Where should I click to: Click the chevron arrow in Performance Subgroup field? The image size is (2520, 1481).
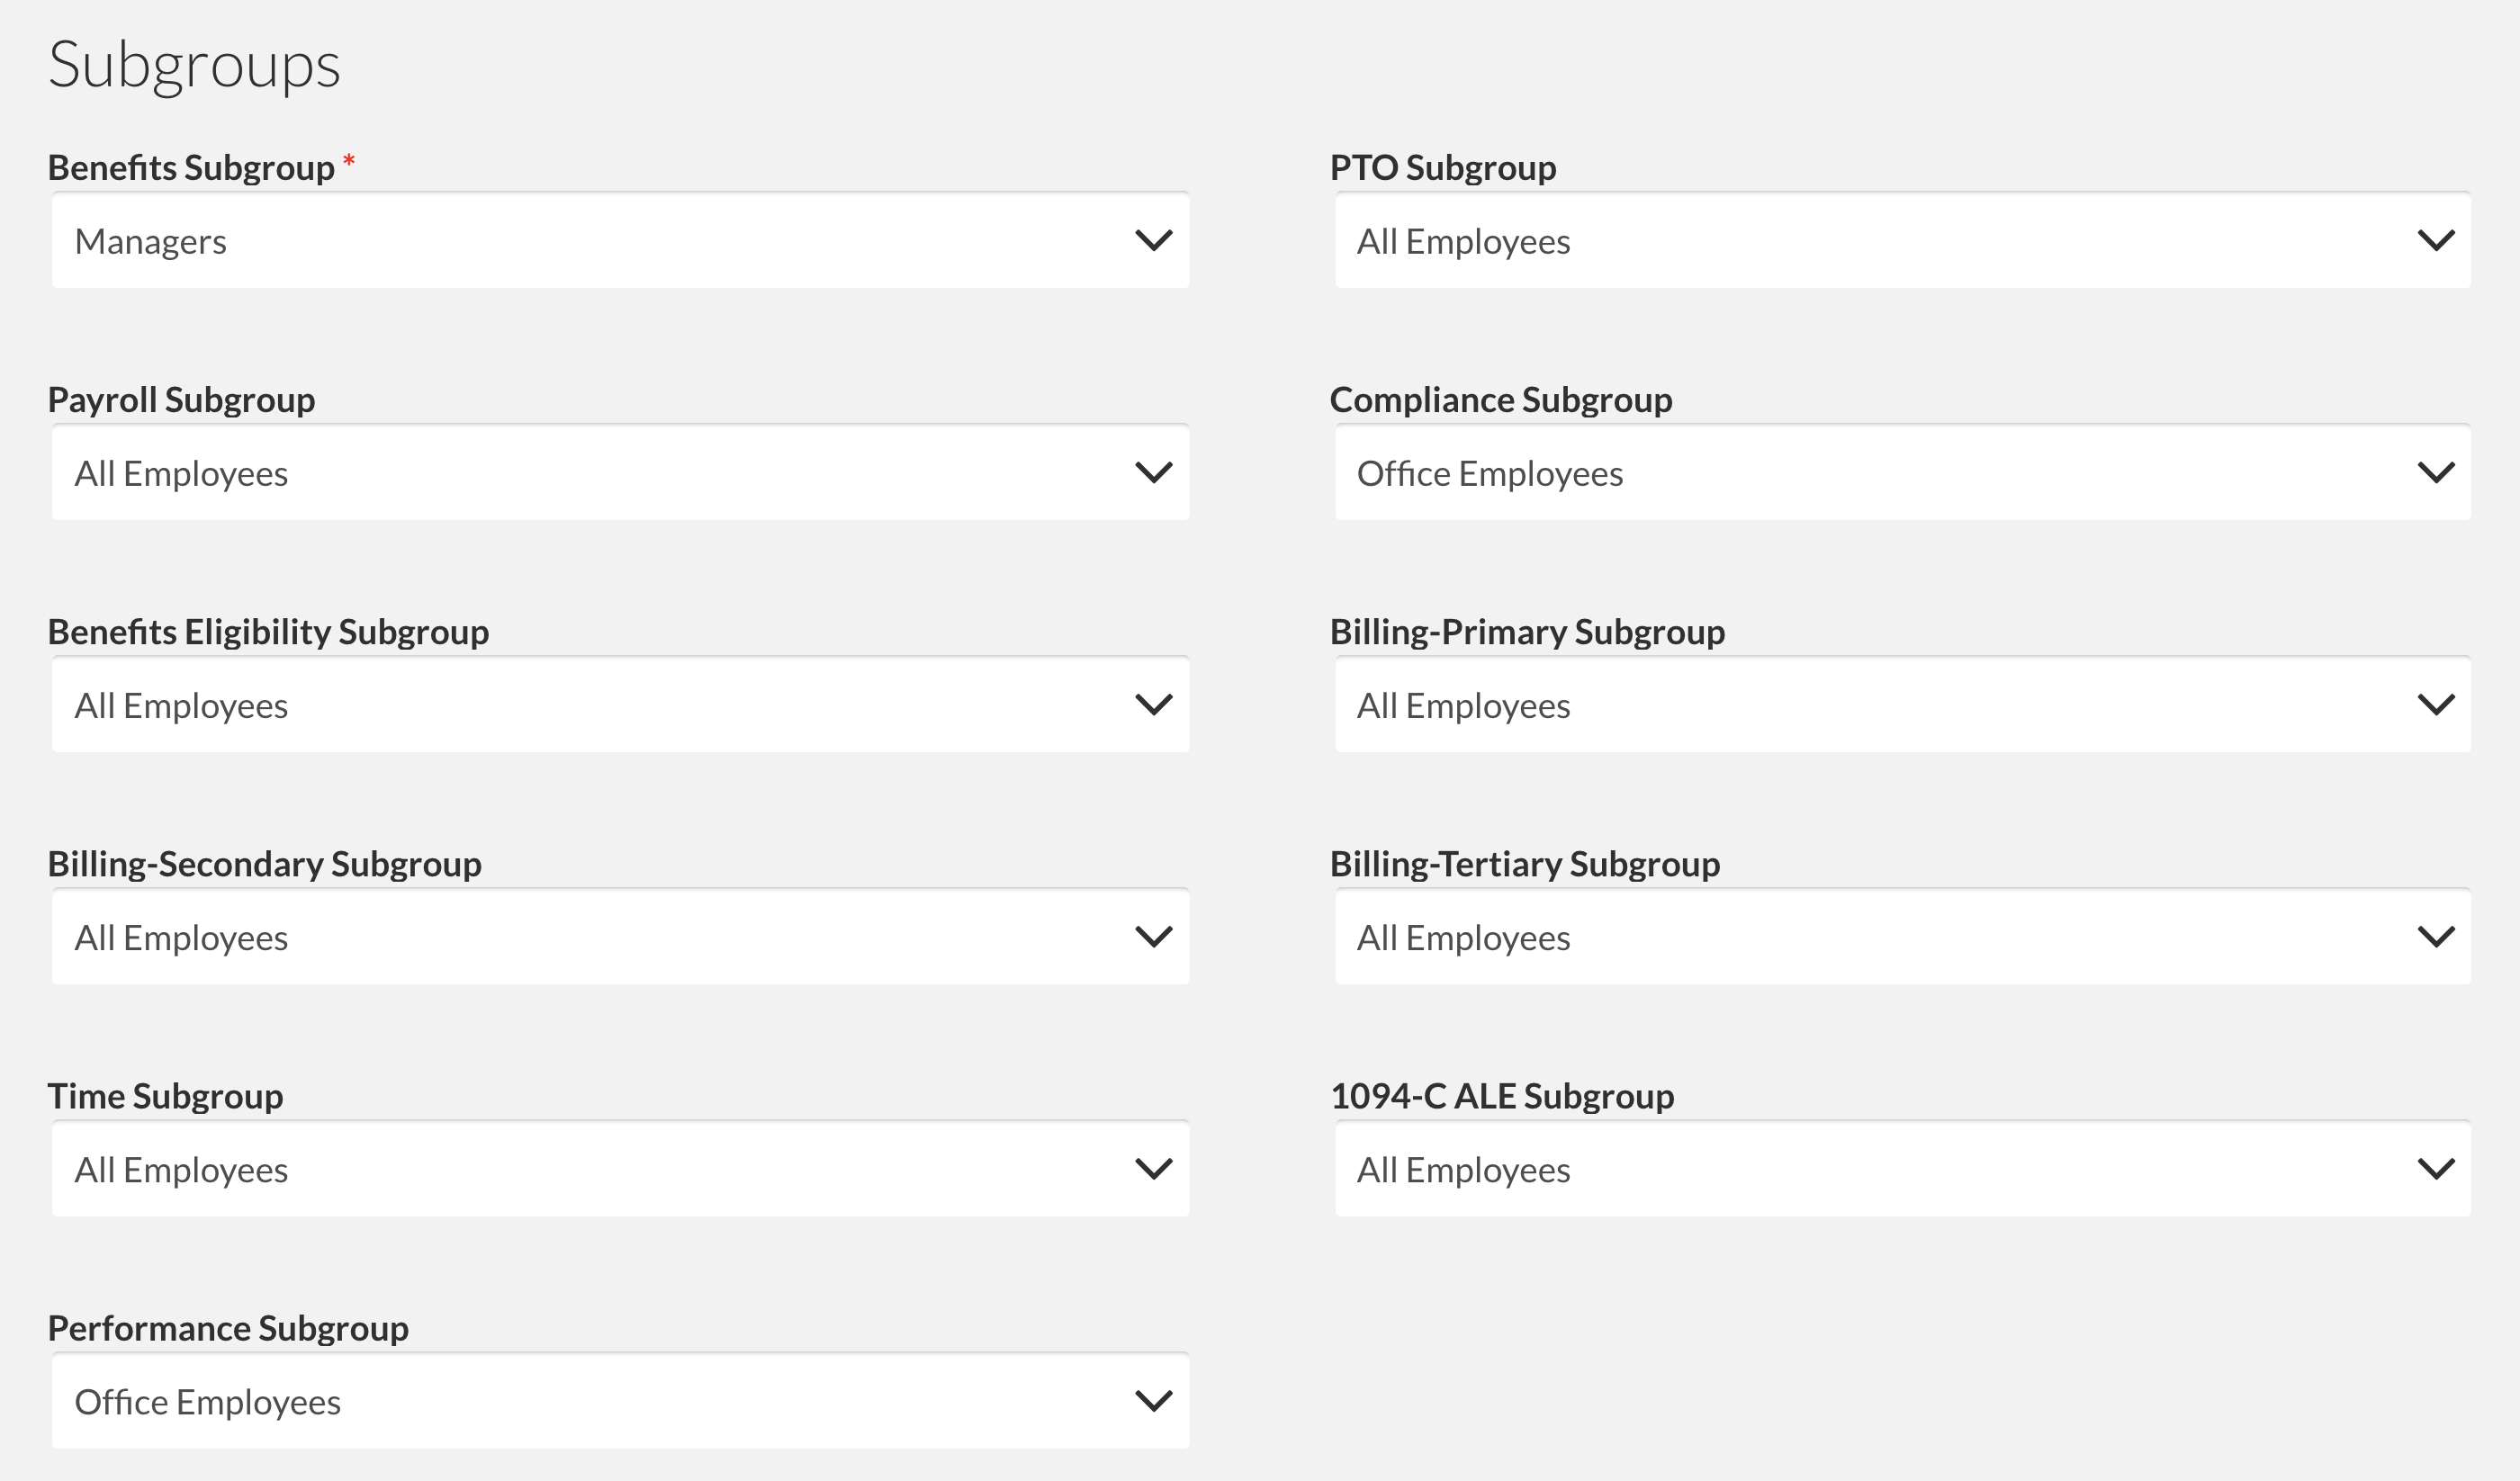click(1153, 1401)
